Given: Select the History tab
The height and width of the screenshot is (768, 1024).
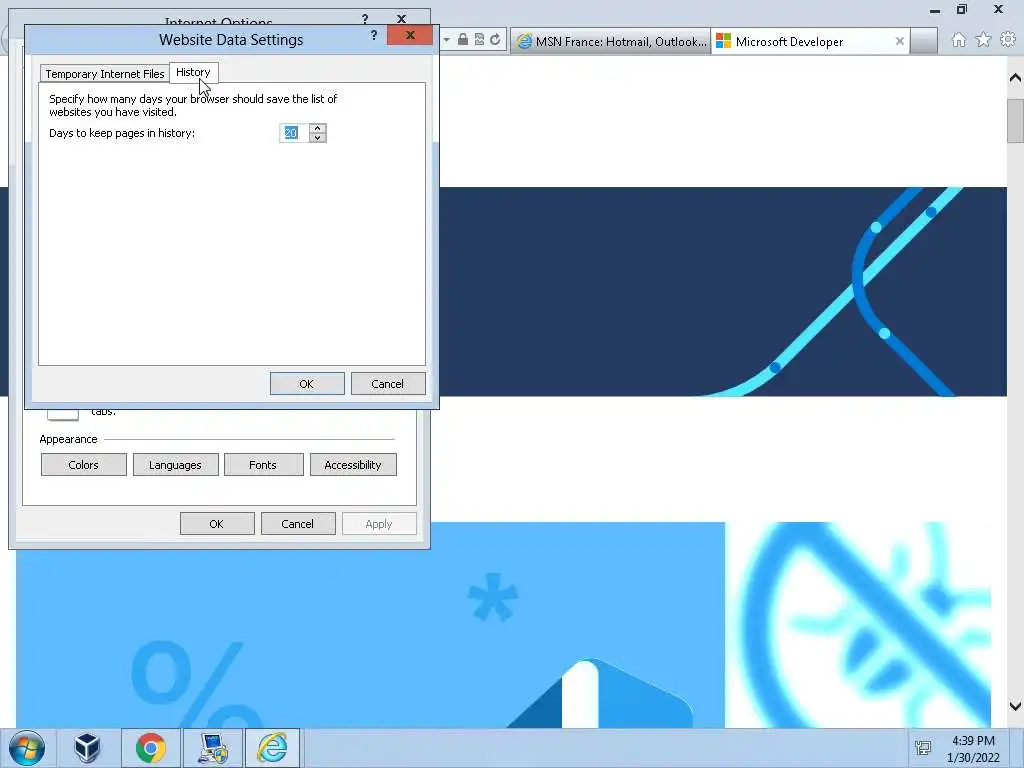Looking at the screenshot, I should tap(193, 72).
